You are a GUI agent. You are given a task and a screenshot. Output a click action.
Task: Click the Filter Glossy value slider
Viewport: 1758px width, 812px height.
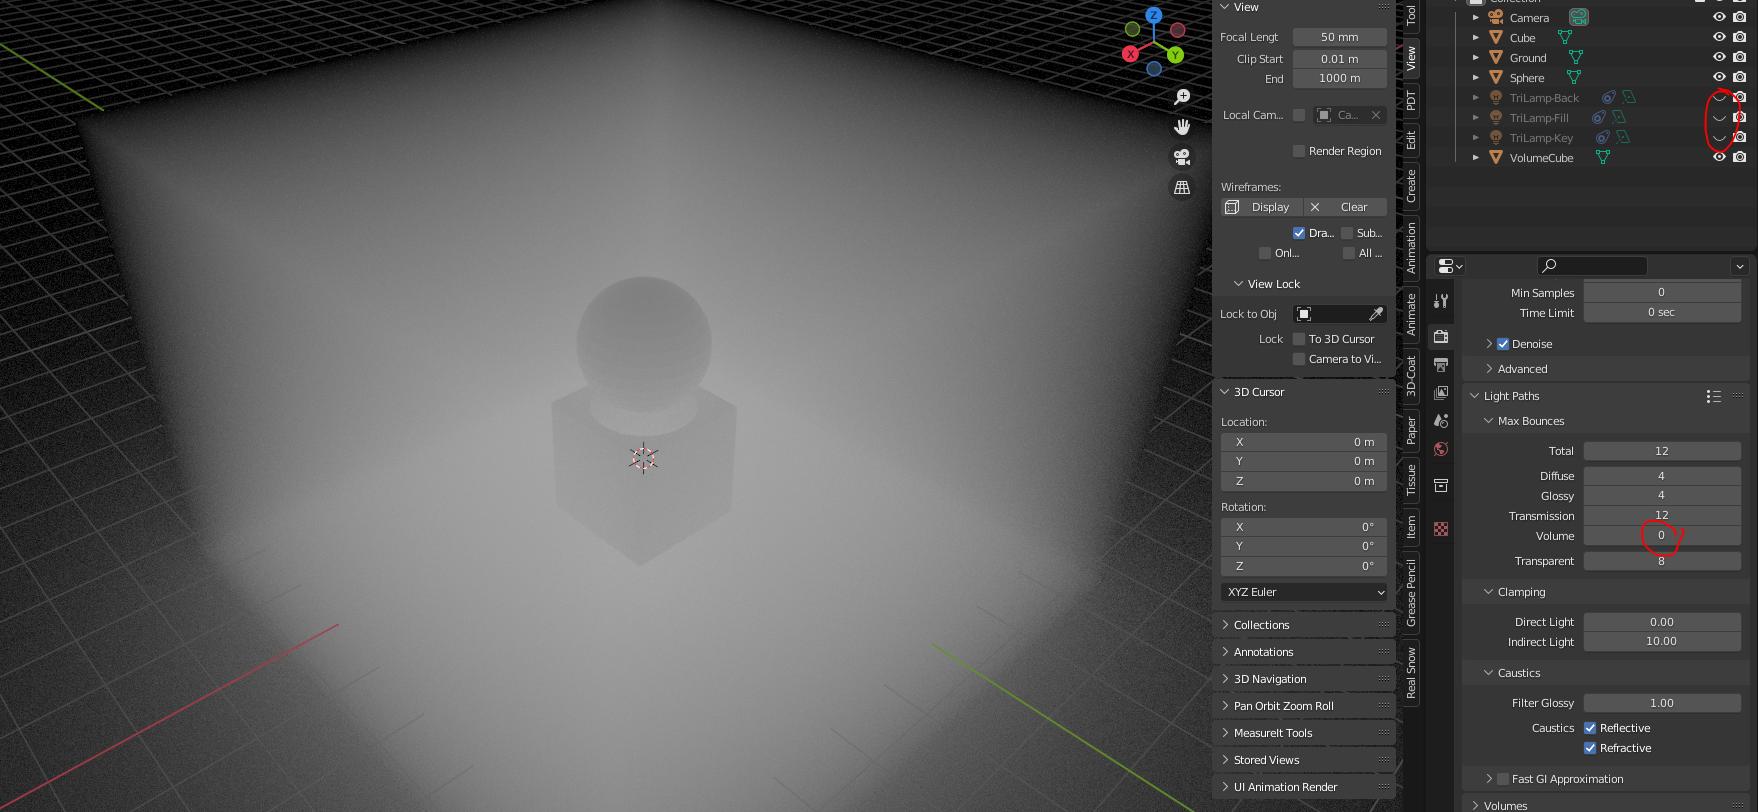click(x=1662, y=703)
